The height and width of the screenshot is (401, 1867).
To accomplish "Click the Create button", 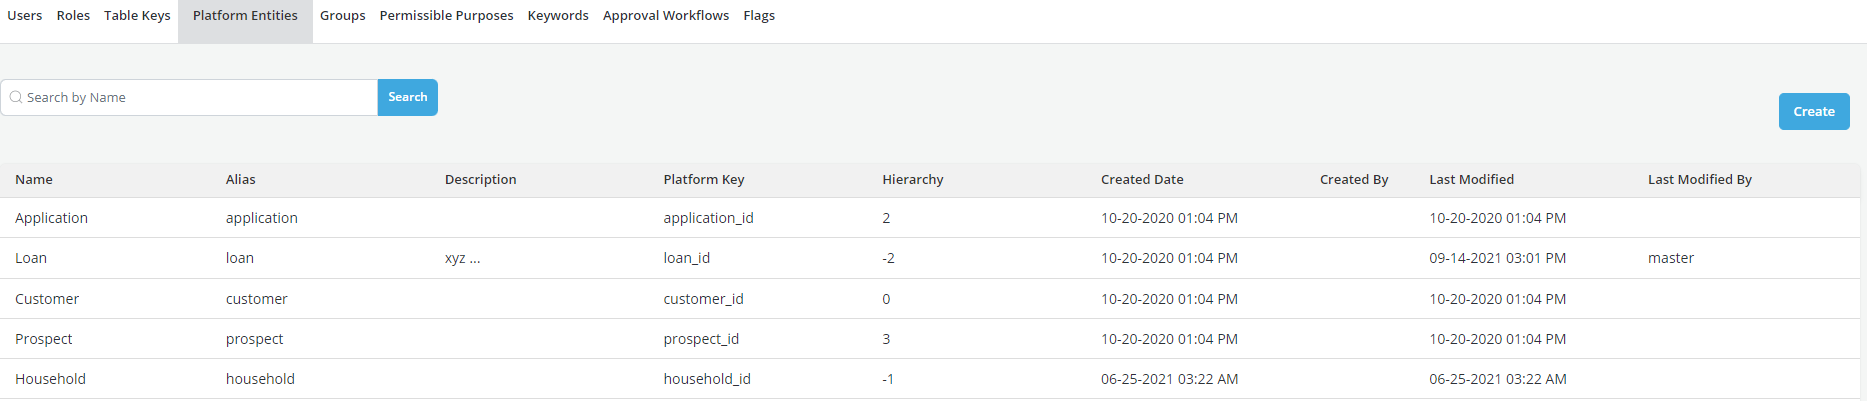I will point(1813,112).
